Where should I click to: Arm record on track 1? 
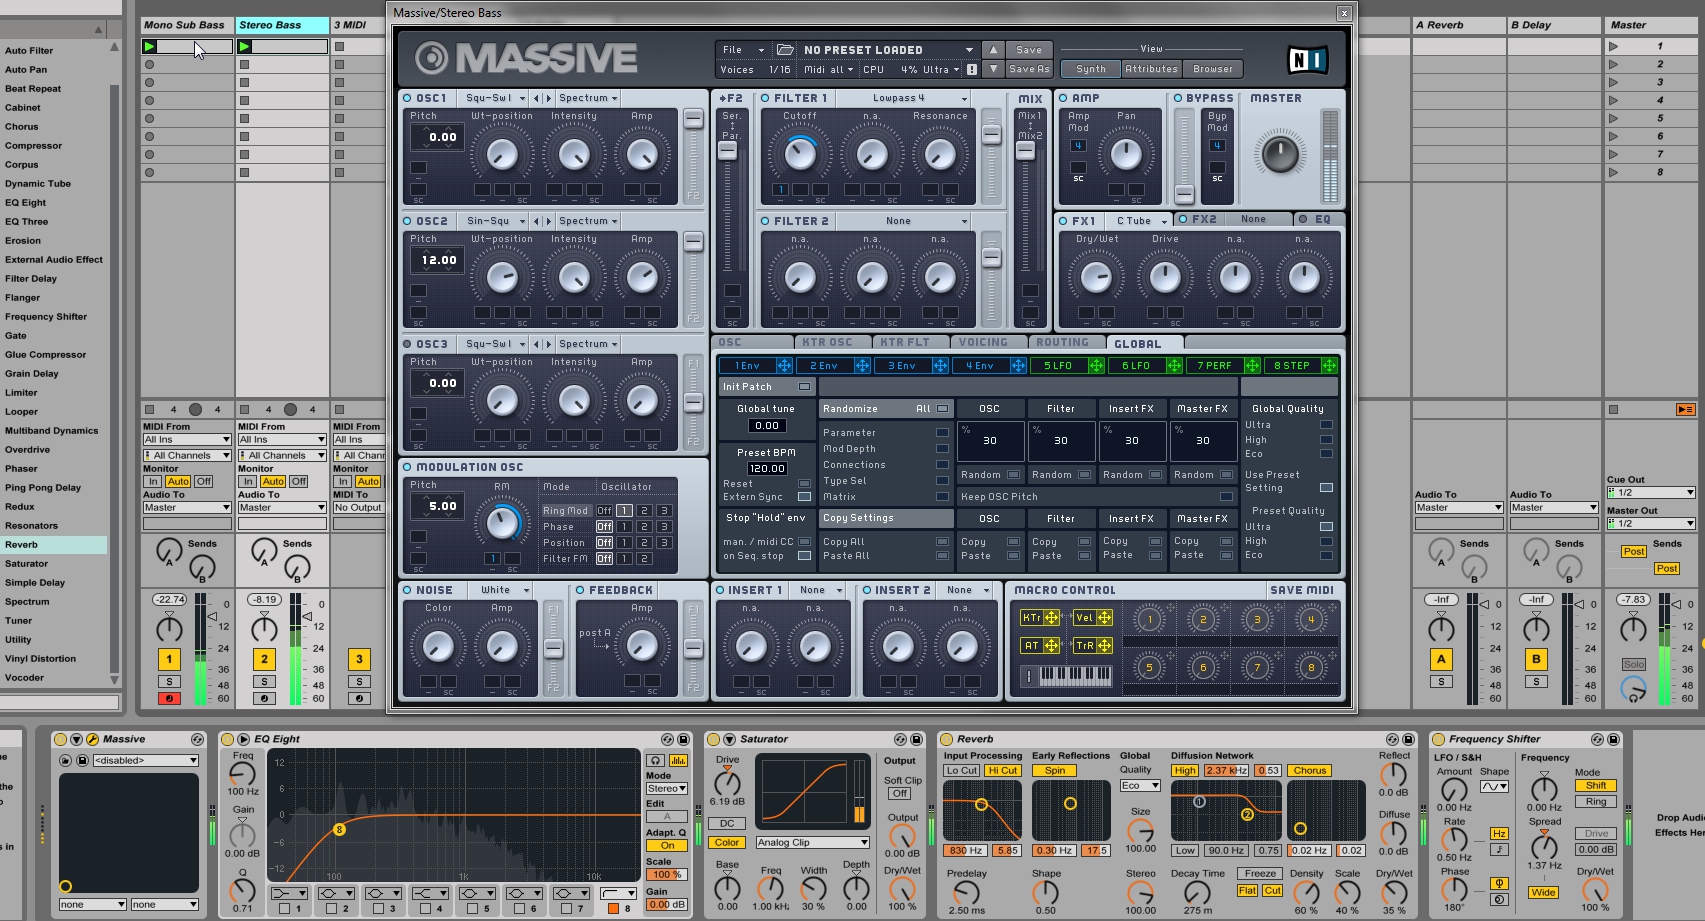point(169,698)
